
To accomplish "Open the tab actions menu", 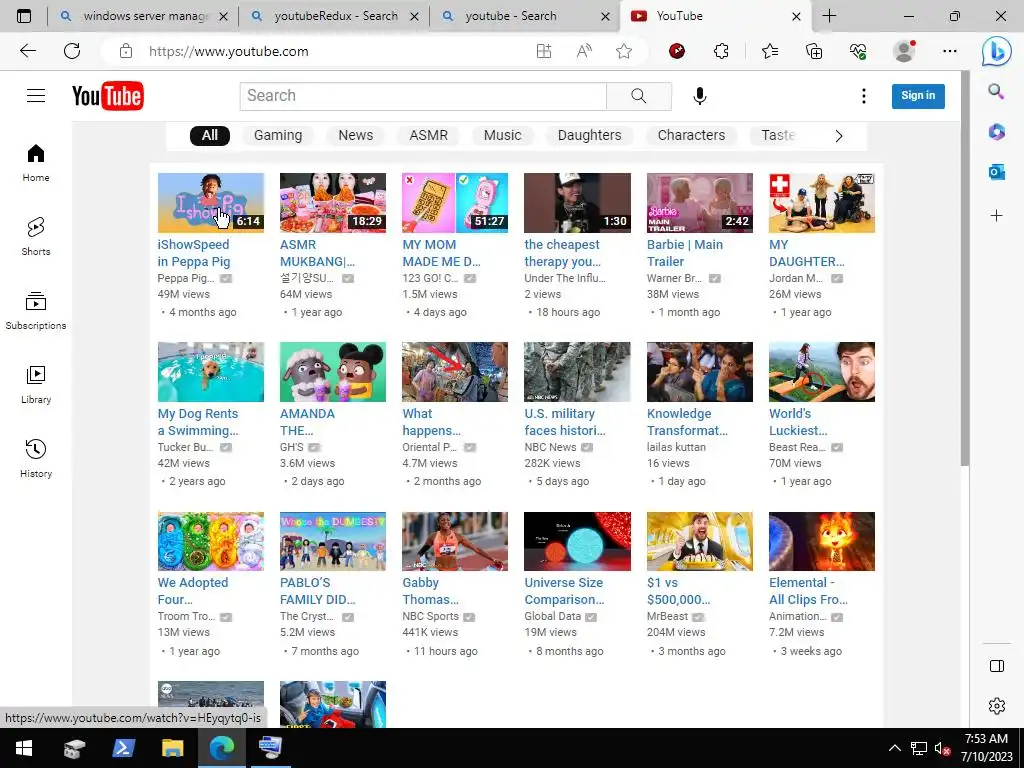I will [x=24, y=16].
